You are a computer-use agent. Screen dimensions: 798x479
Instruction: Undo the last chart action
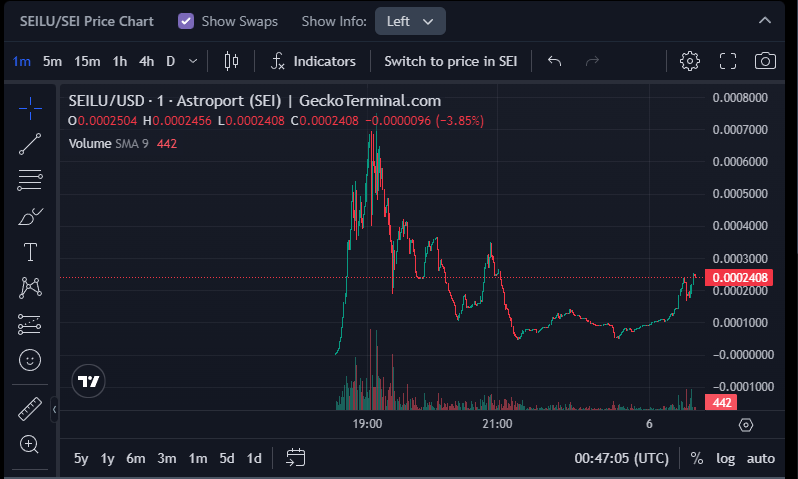click(554, 61)
